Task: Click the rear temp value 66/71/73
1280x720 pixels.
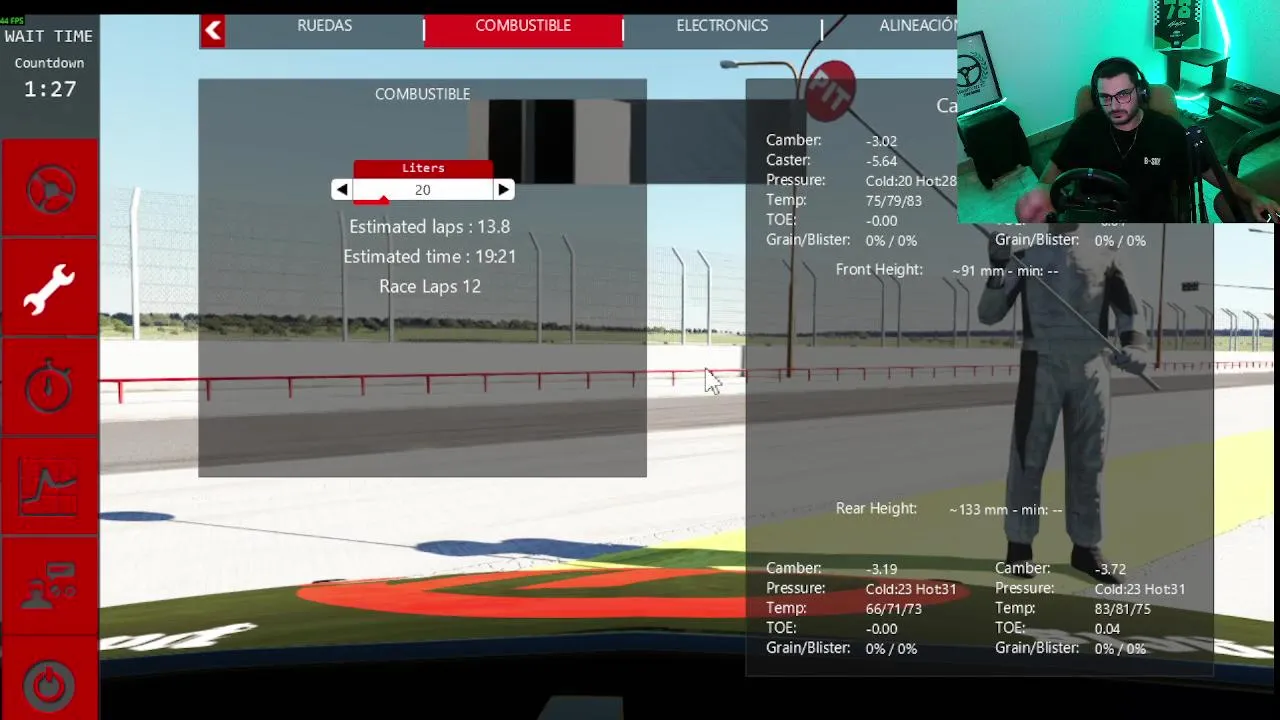Action: click(x=894, y=609)
